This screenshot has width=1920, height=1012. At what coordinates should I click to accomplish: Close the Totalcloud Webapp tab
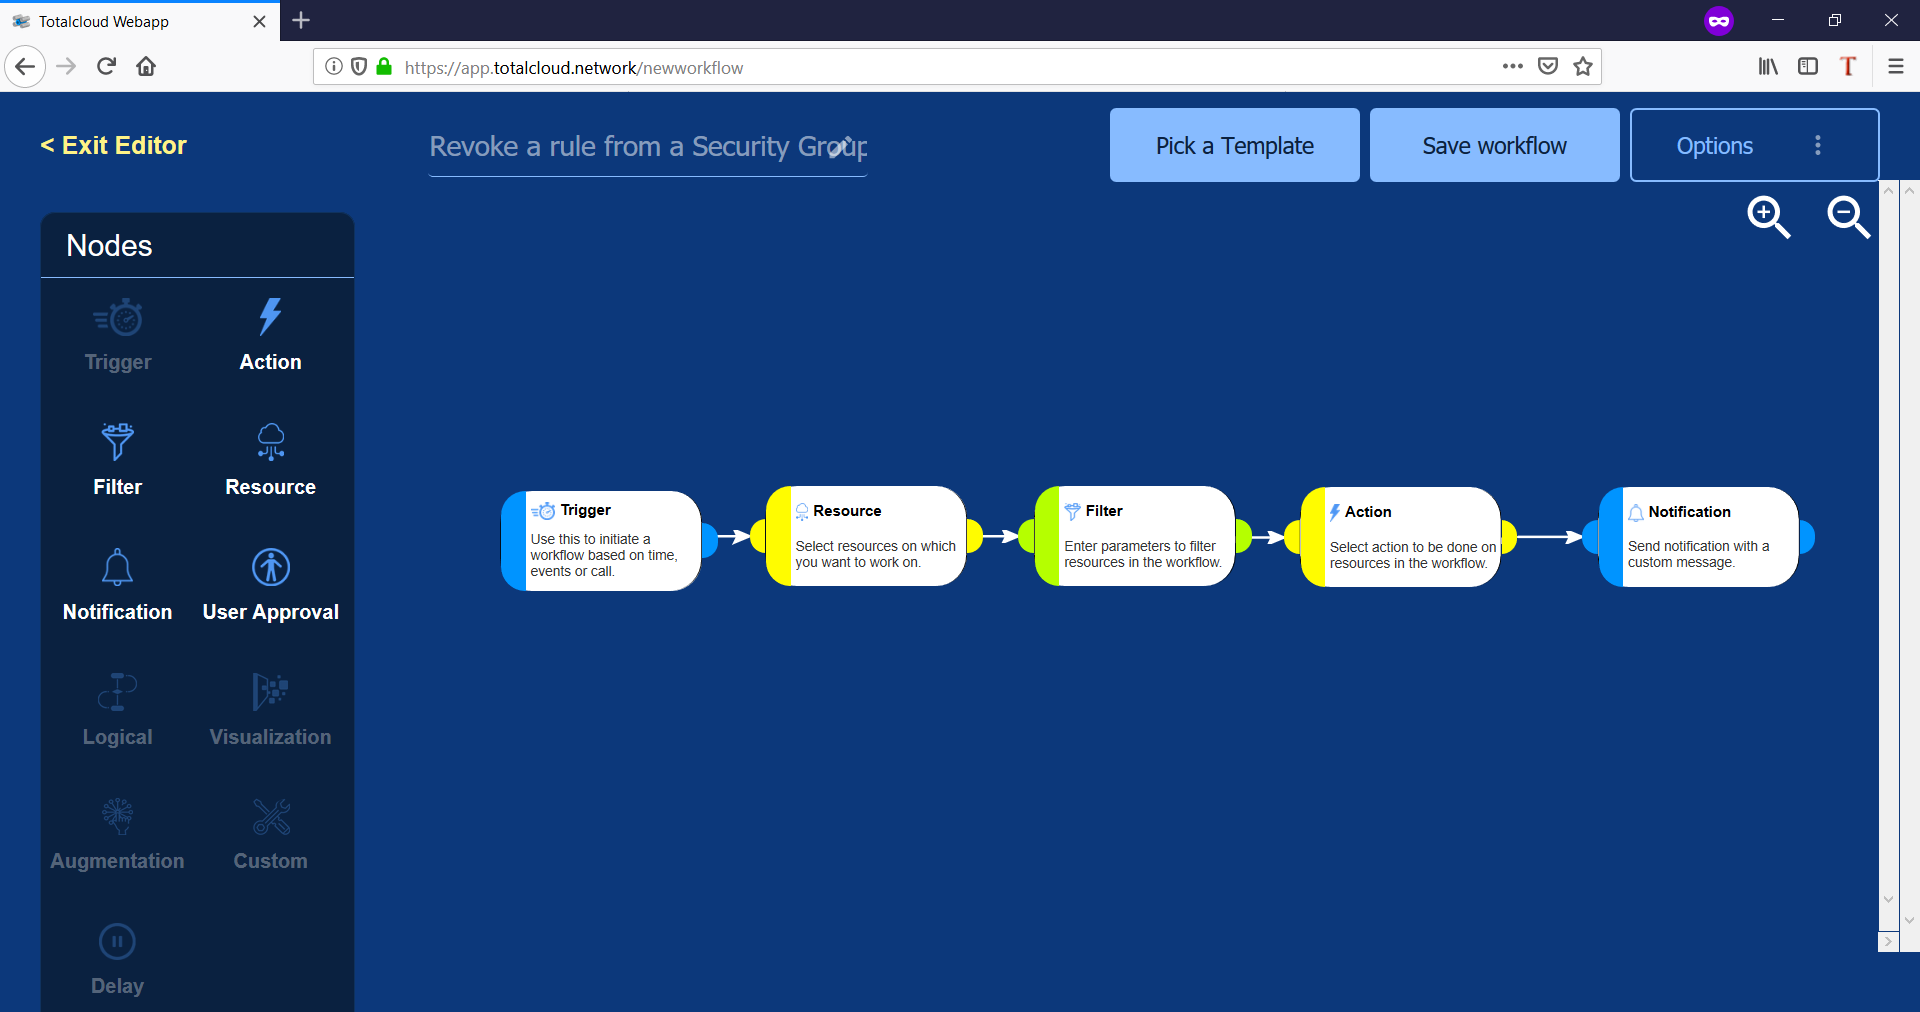(259, 21)
